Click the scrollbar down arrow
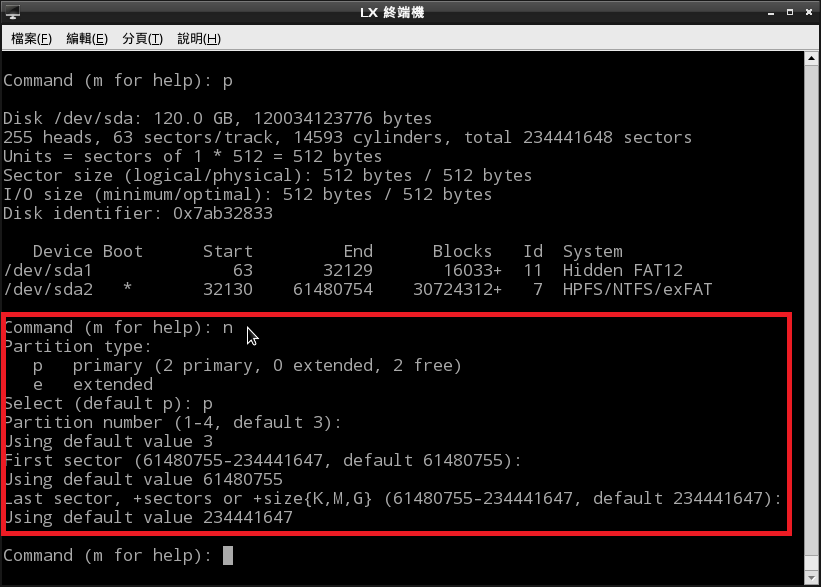Viewport: 821px width, 587px height. (x=812, y=578)
